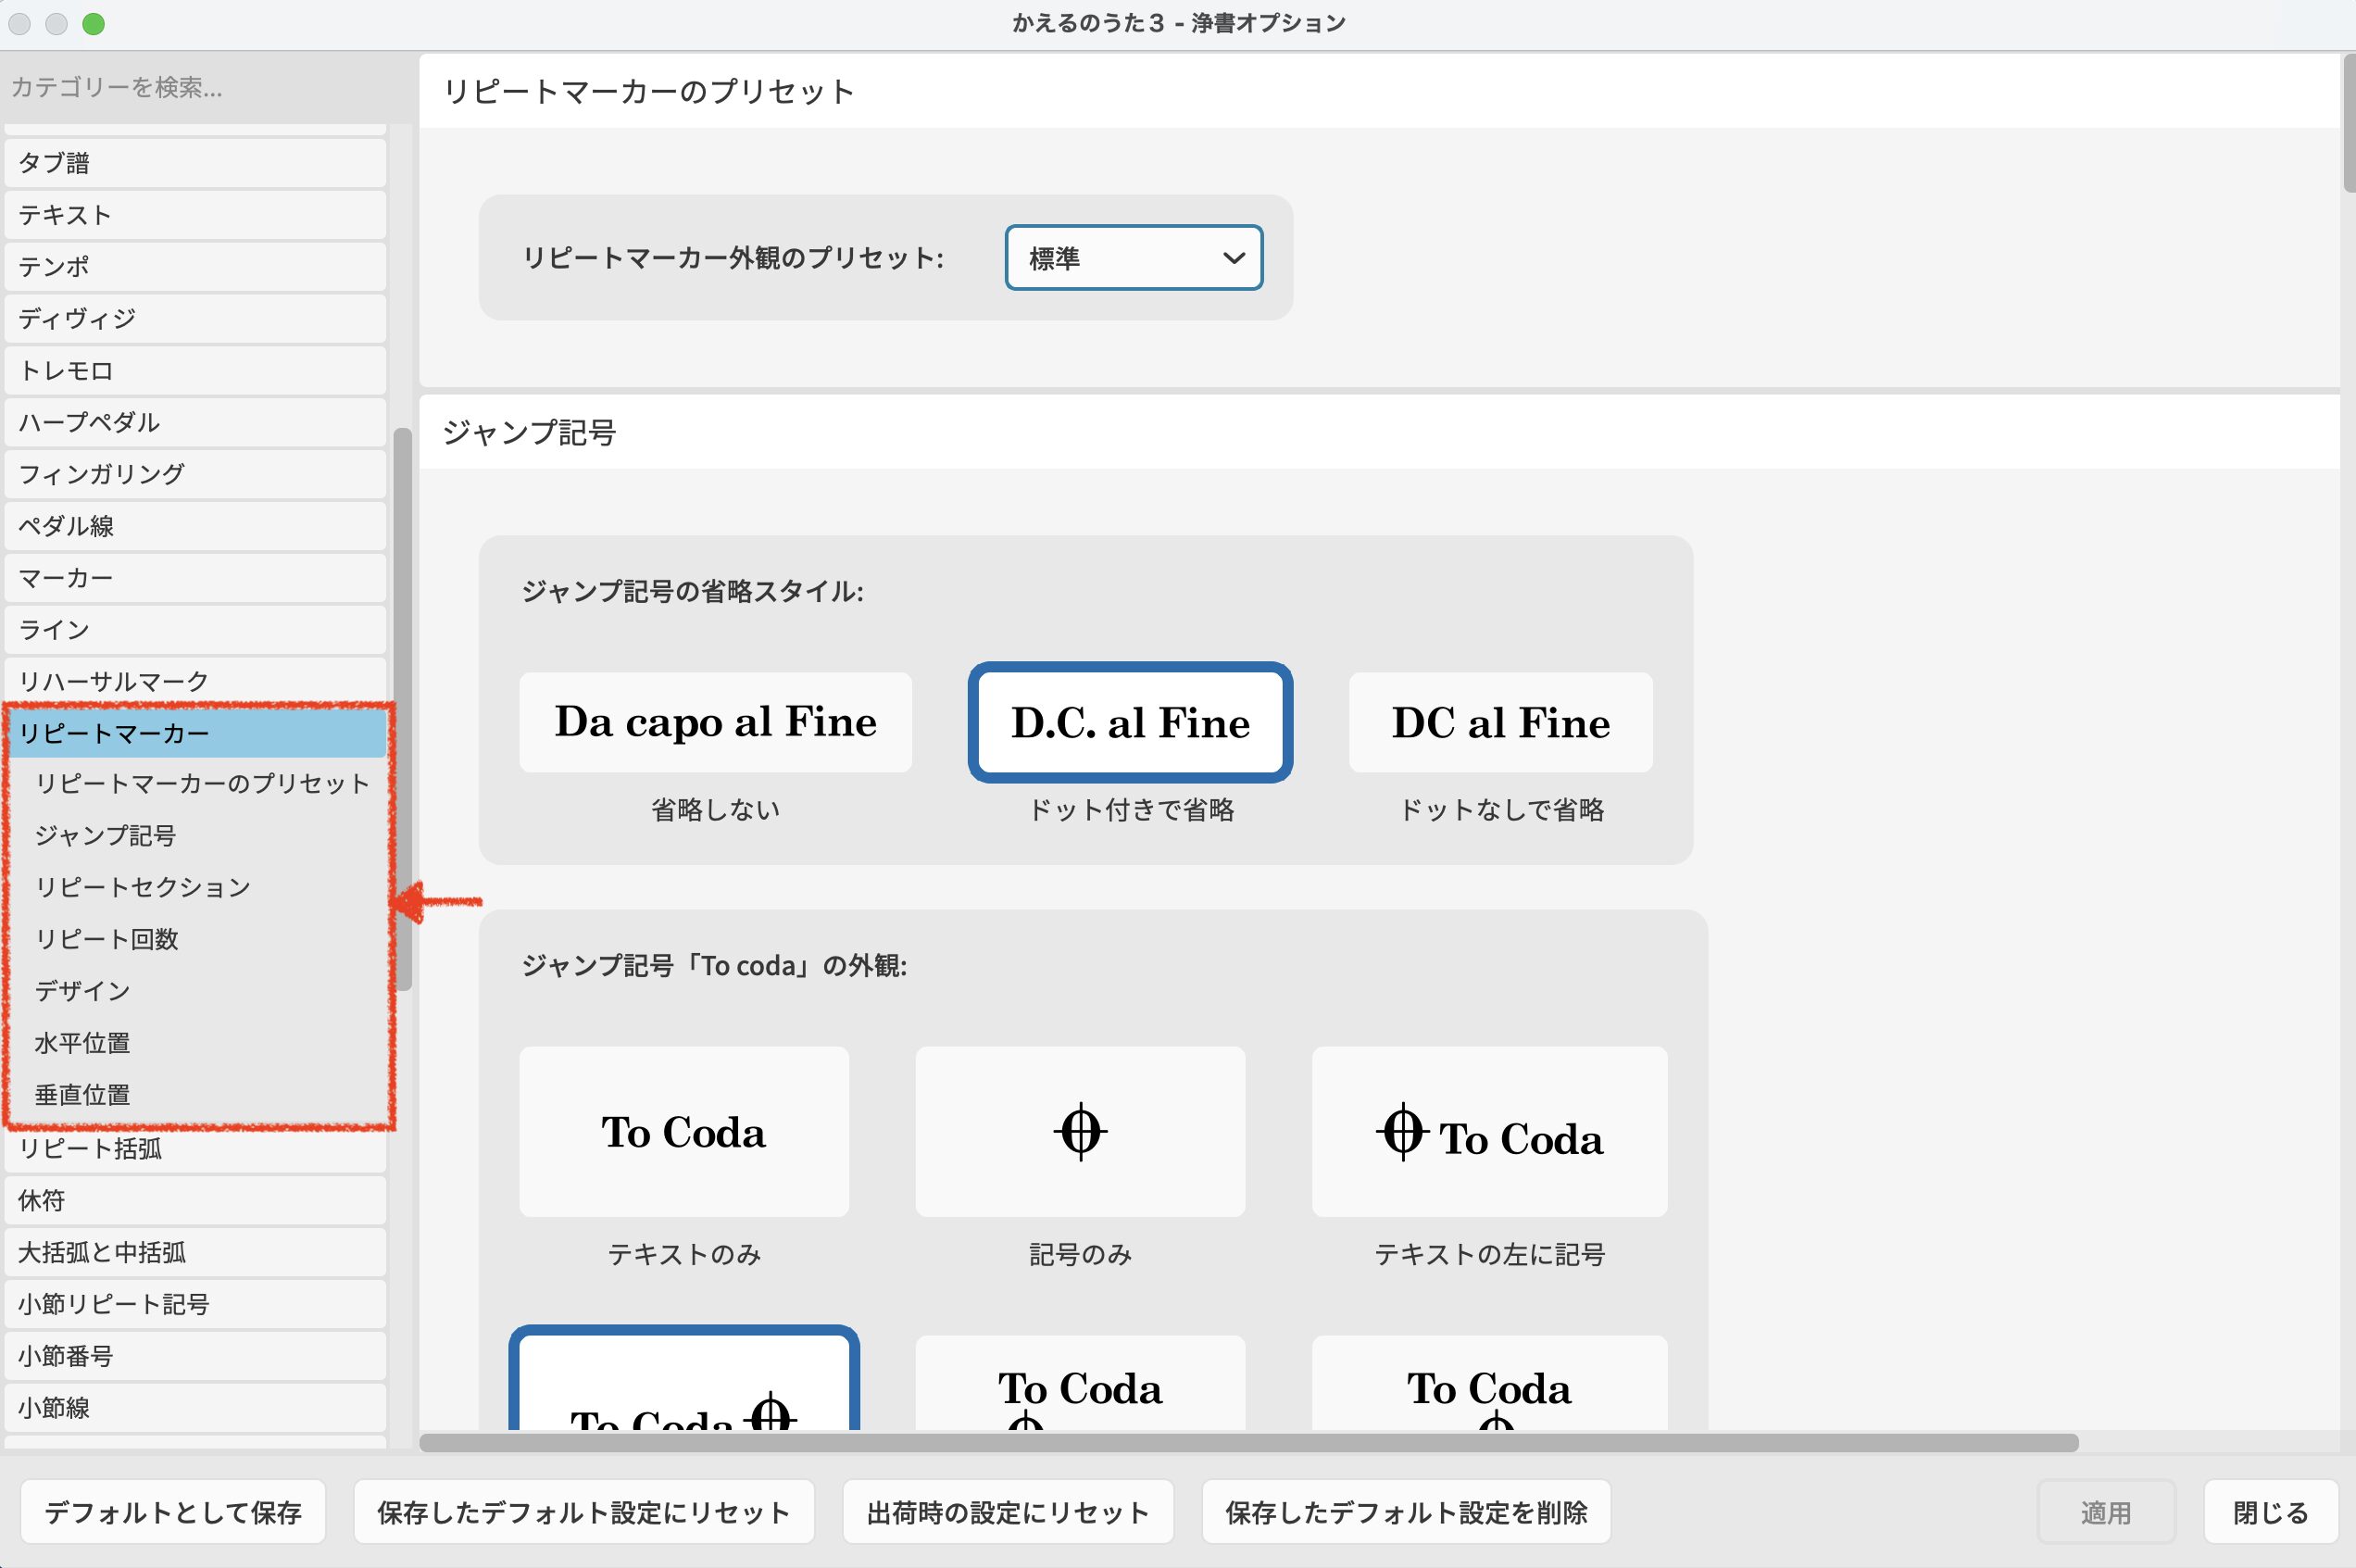Pick the text-only 'To Coda' appearance
Image resolution: width=2356 pixels, height=1568 pixels.
coord(684,1131)
